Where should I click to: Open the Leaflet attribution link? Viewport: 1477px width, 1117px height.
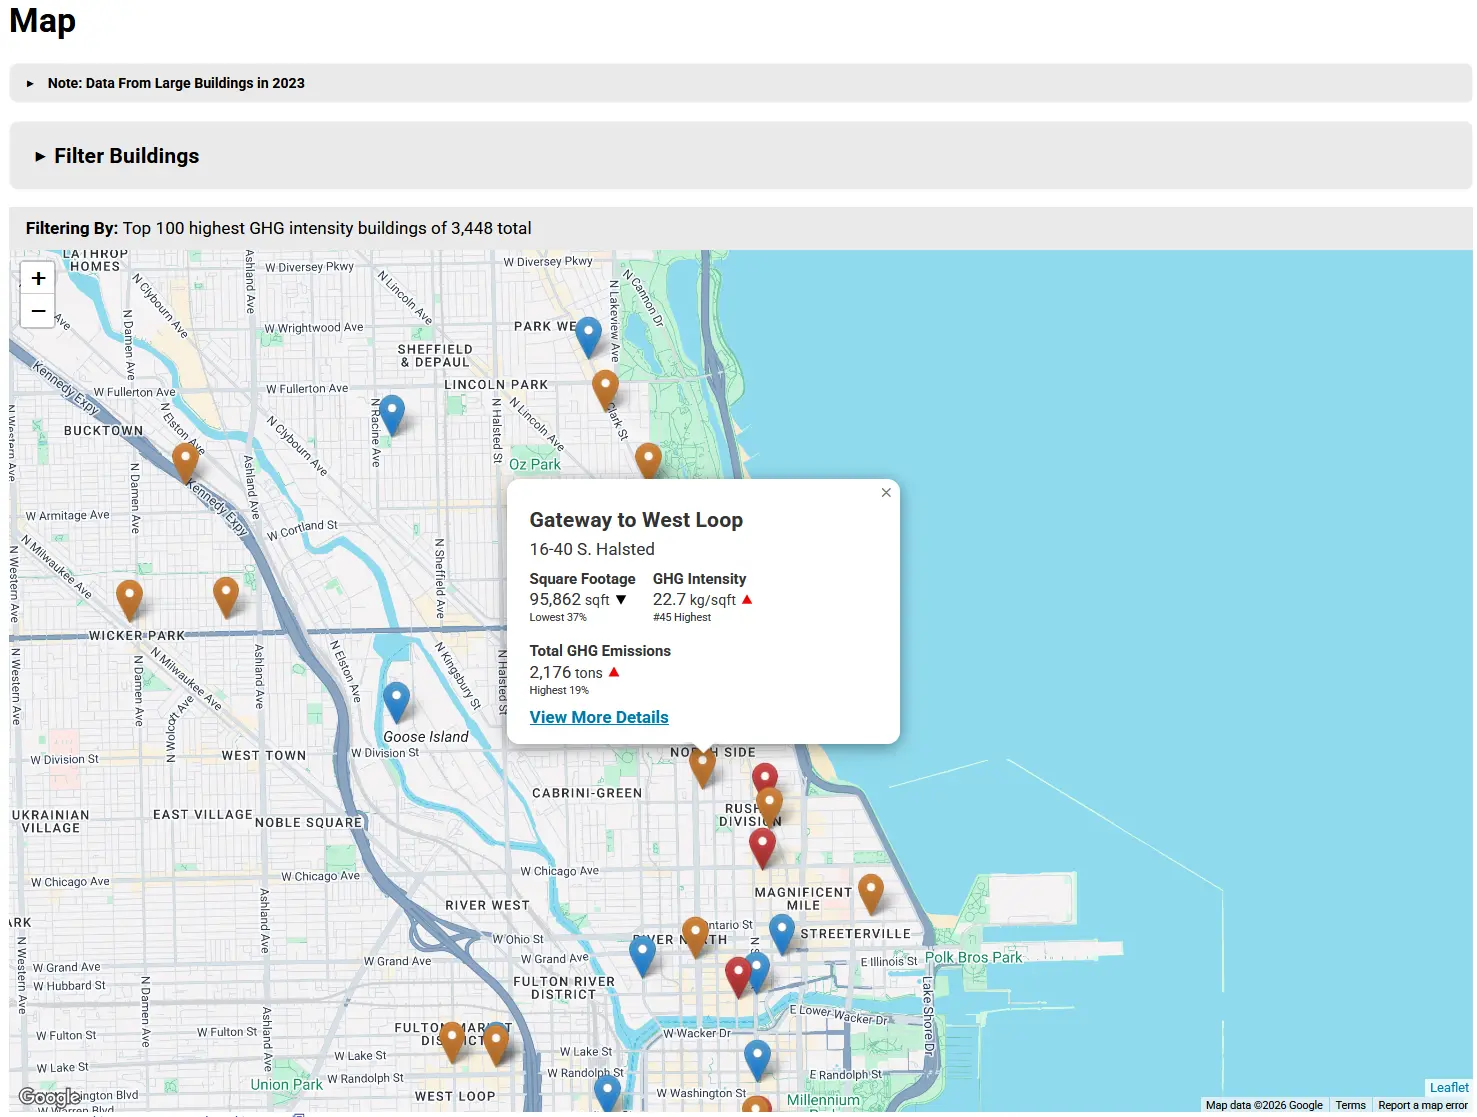(x=1448, y=1087)
